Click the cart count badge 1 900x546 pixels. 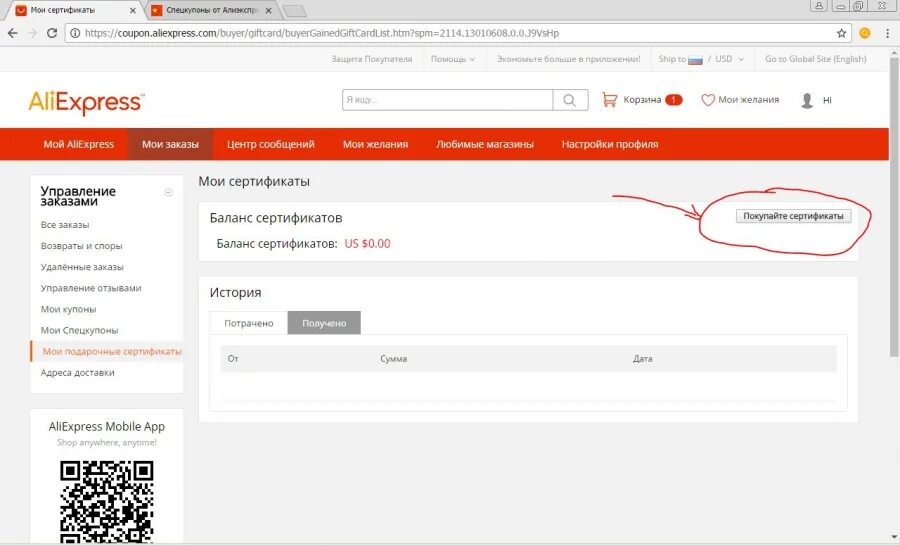(673, 100)
